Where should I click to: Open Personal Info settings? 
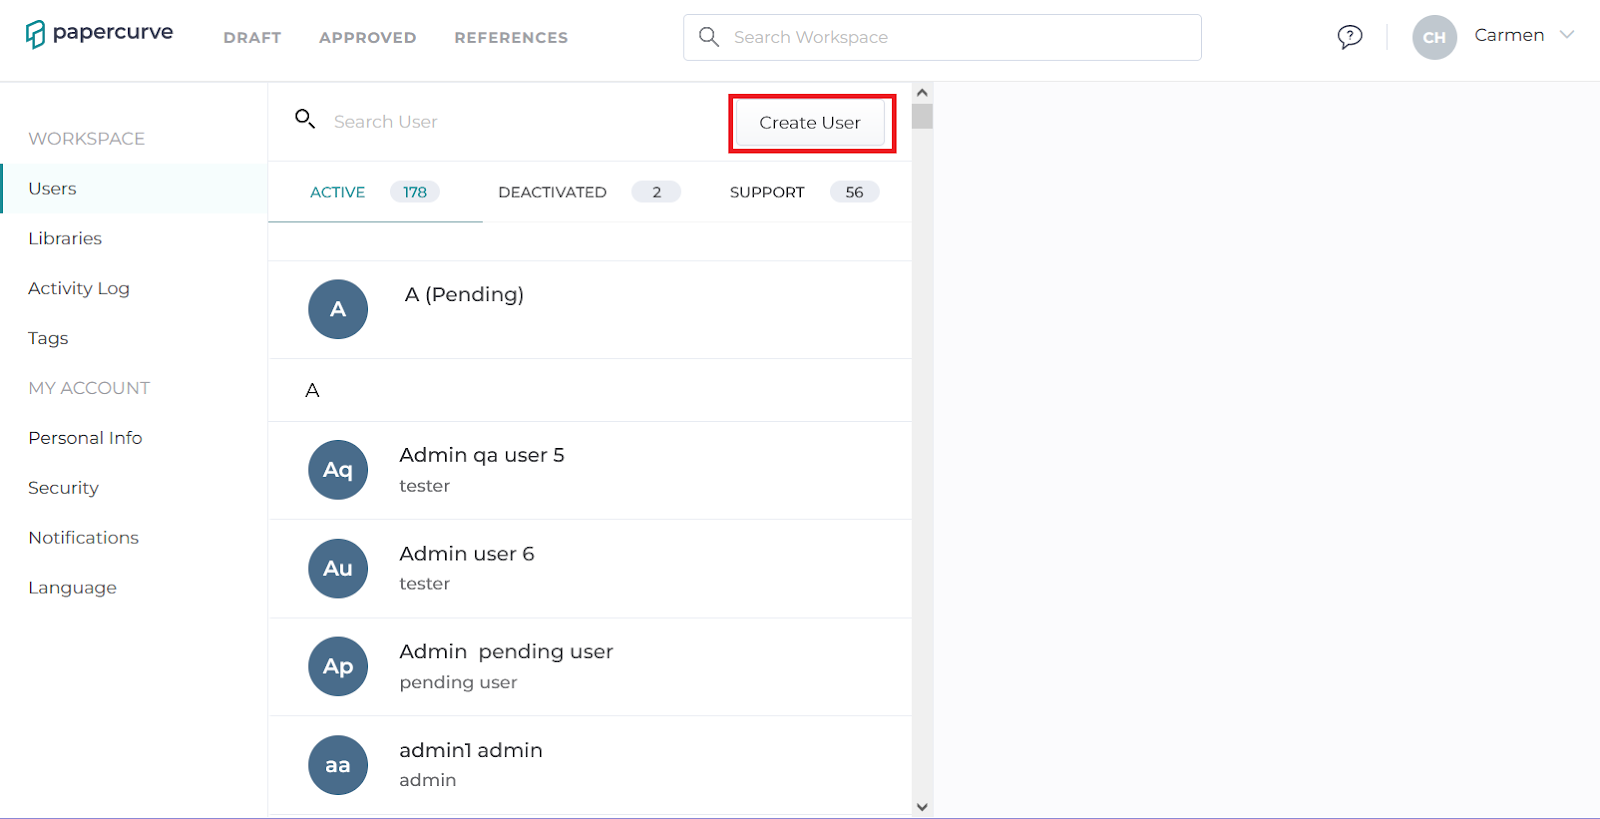point(85,438)
